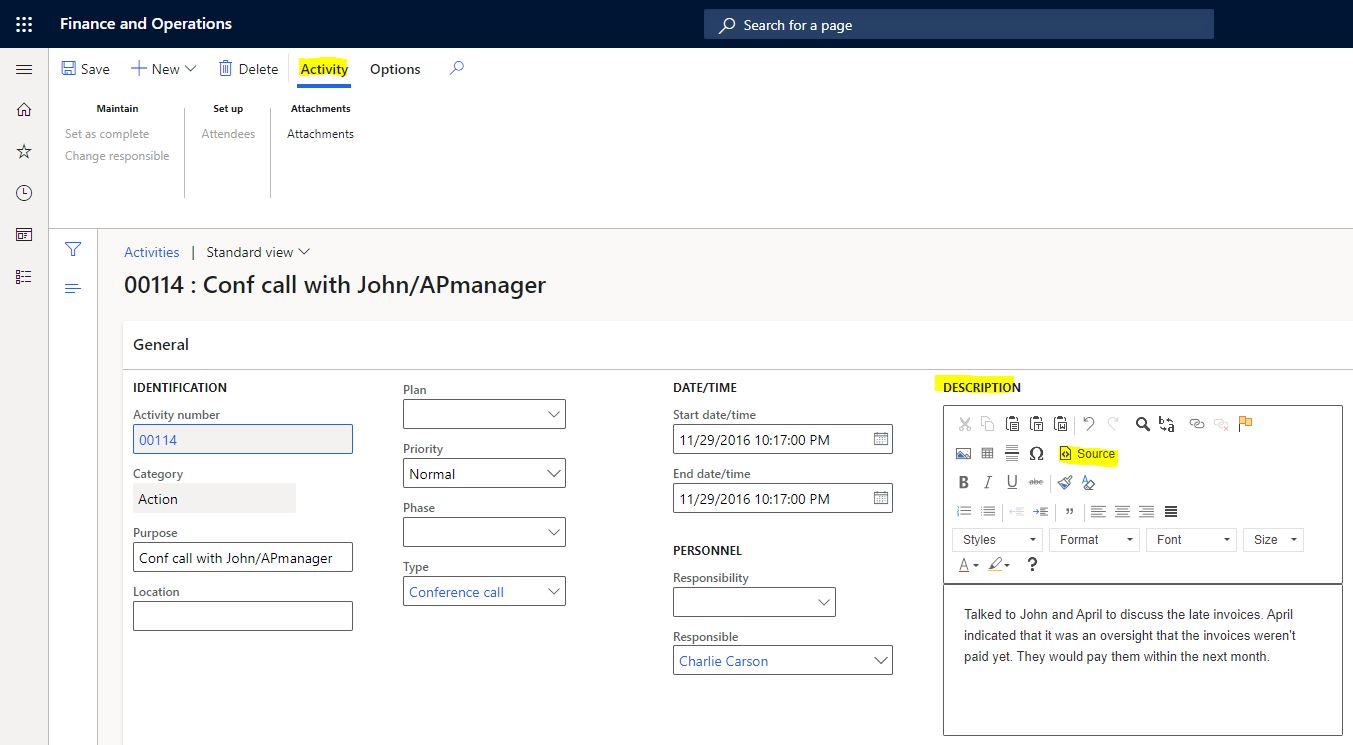This screenshot has width=1353, height=745.
Task: Toggle underline text formatting
Action: pos(1012,483)
